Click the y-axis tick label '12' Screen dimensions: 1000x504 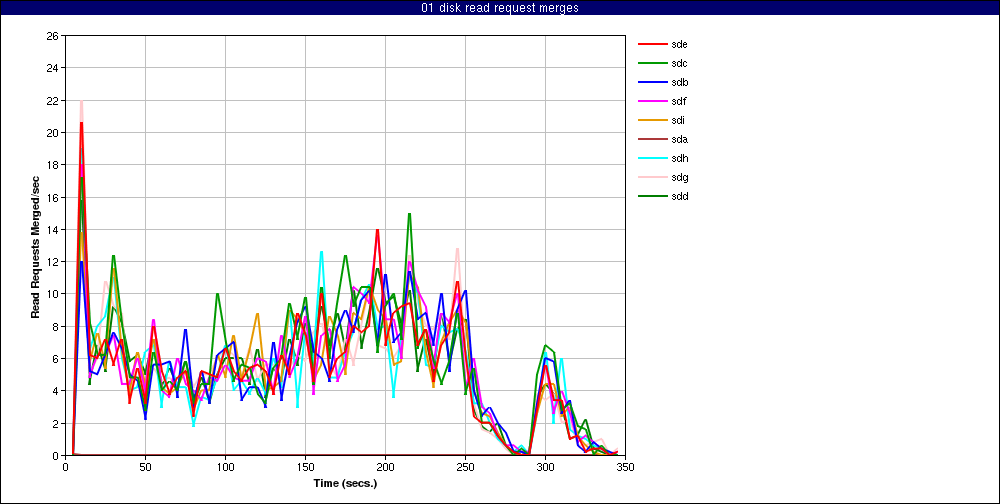[x=53, y=262]
